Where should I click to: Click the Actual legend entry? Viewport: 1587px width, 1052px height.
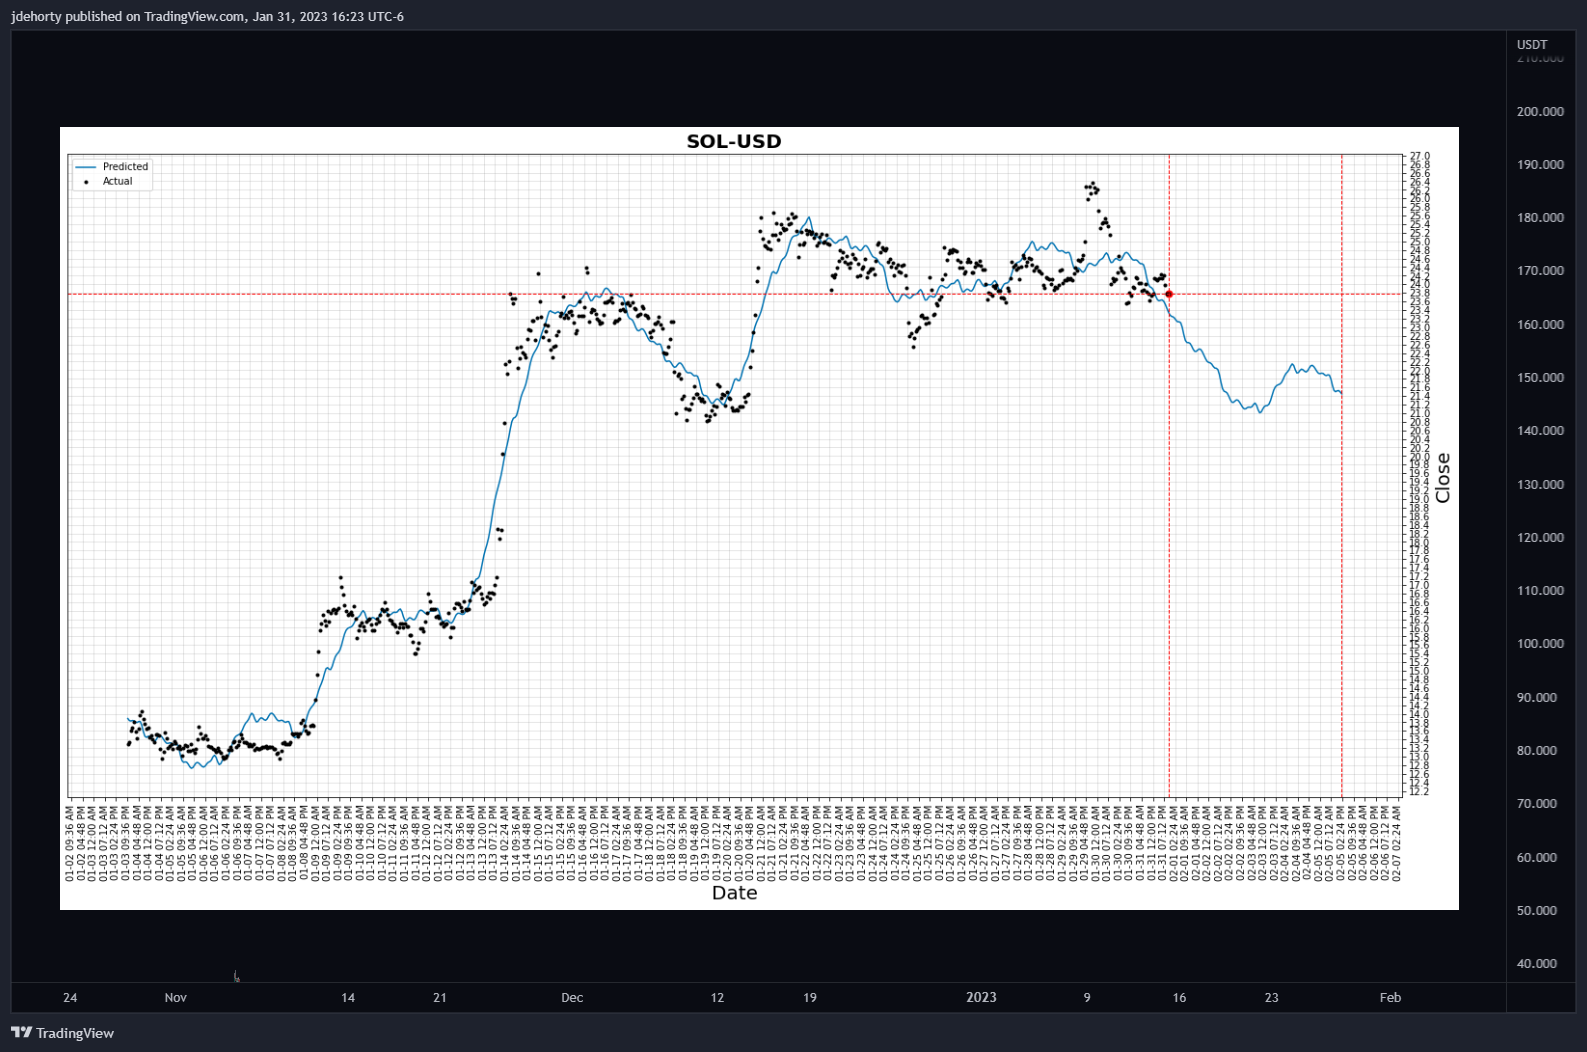107,181
